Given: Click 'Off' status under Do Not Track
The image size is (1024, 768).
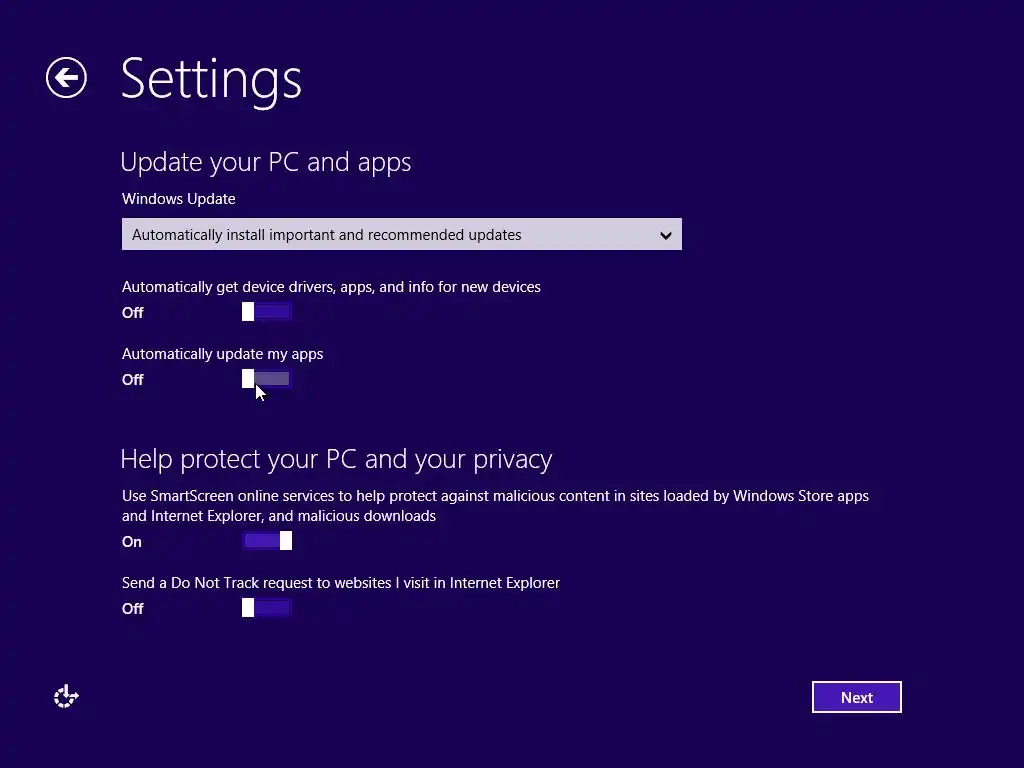Looking at the screenshot, I should coord(133,609).
